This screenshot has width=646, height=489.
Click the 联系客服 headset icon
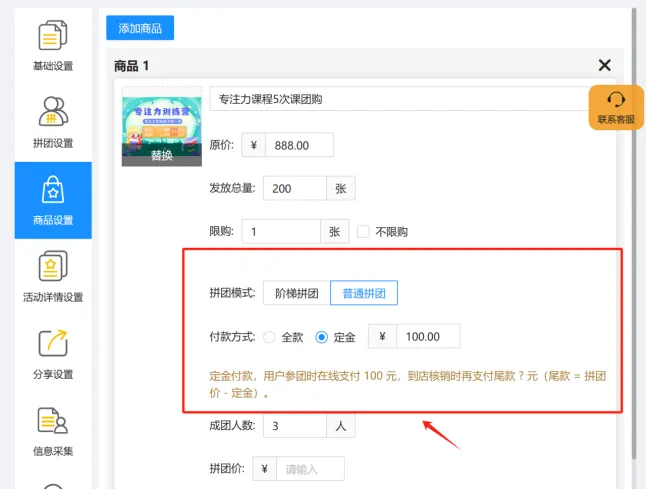pyautogui.click(x=616, y=100)
